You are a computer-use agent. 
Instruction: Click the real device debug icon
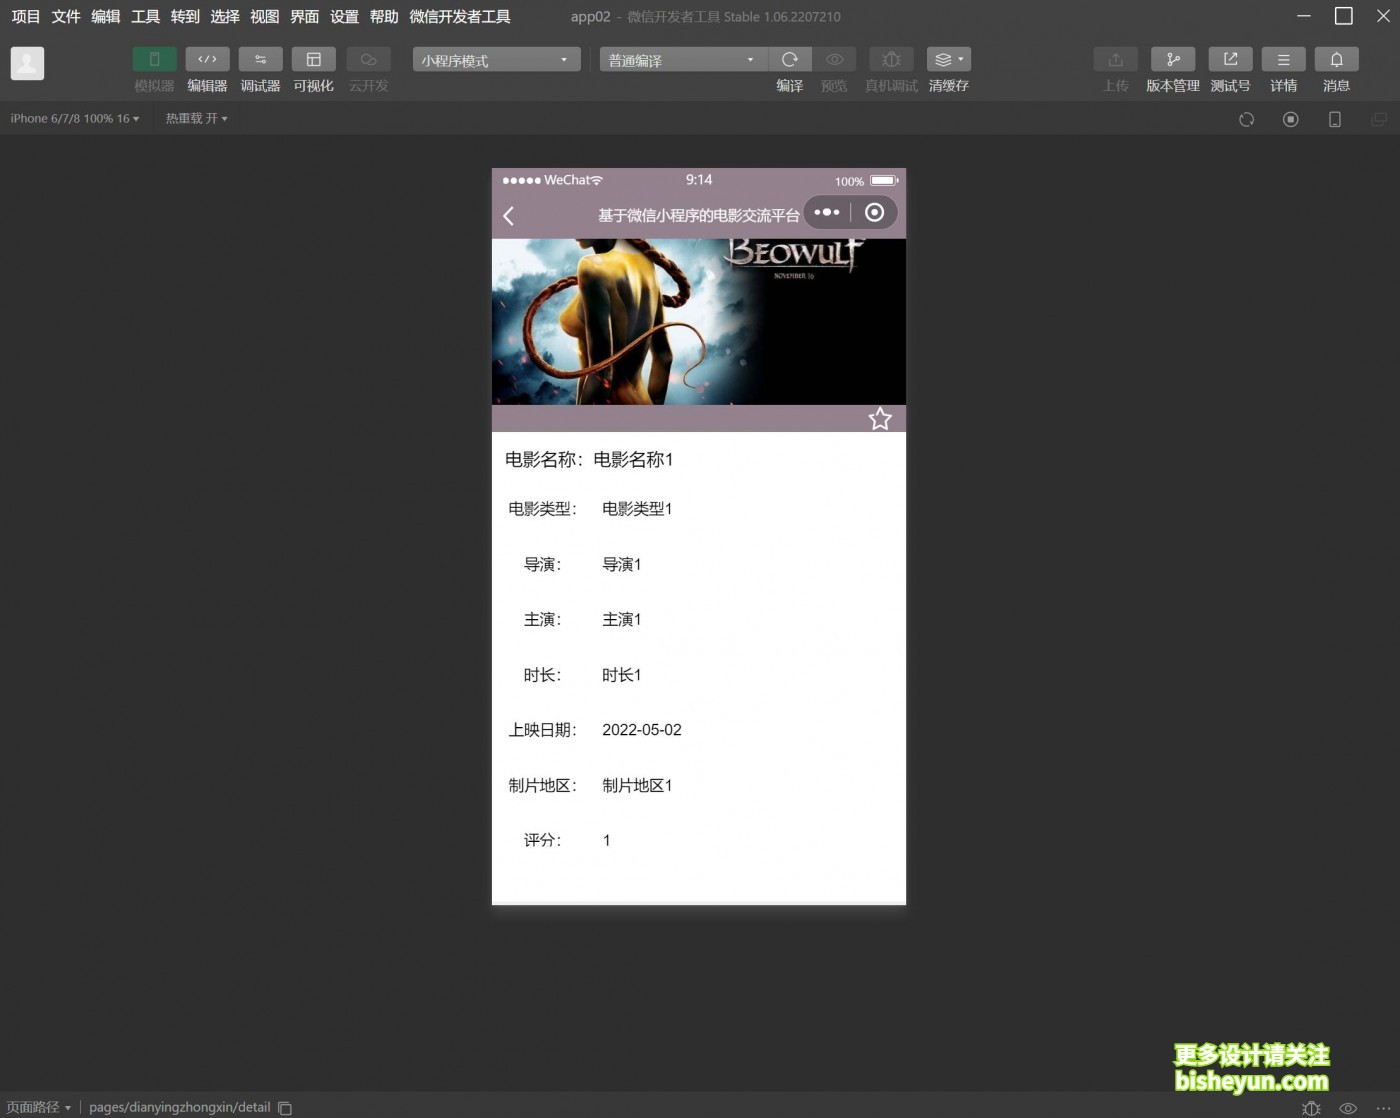coord(891,59)
